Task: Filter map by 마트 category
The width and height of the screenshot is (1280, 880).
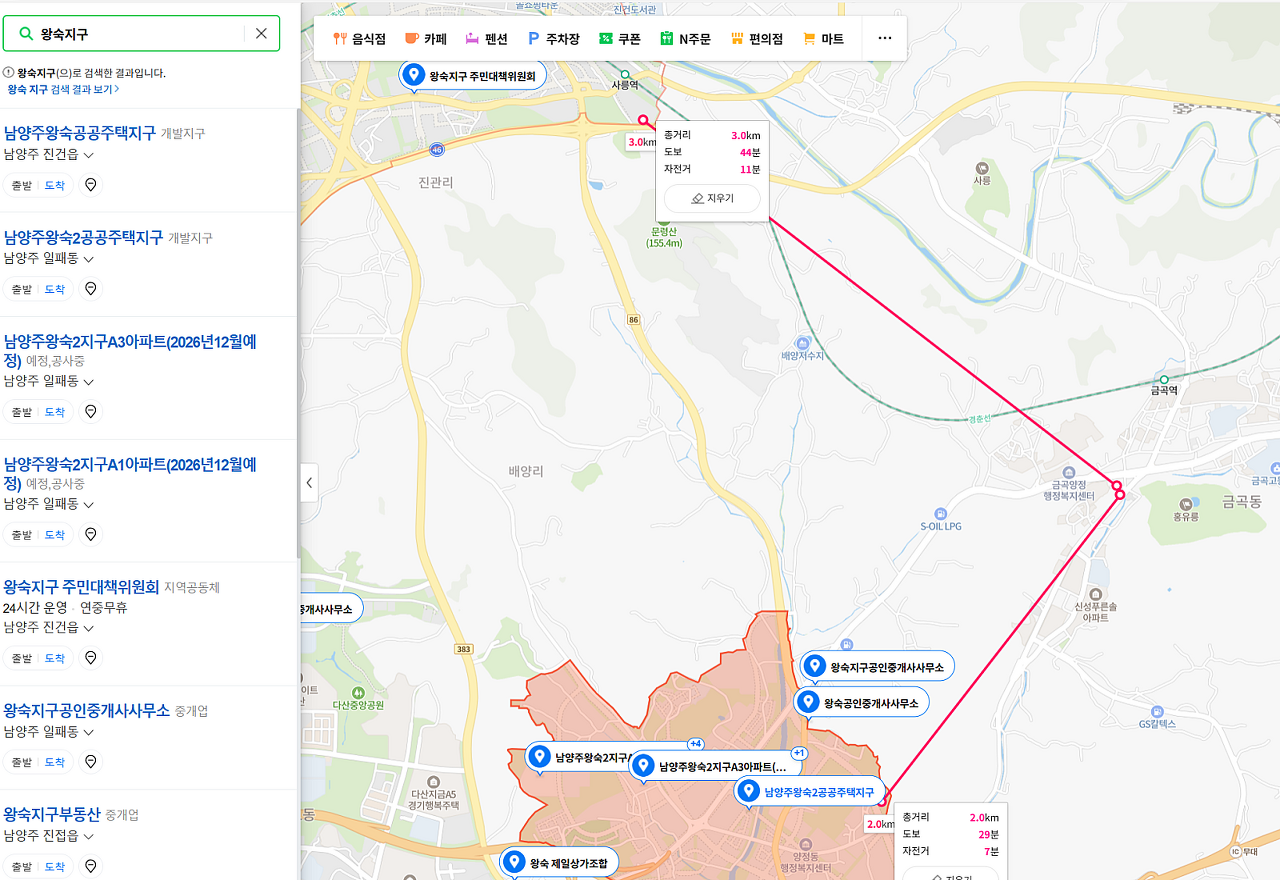Action: pos(823,39)
